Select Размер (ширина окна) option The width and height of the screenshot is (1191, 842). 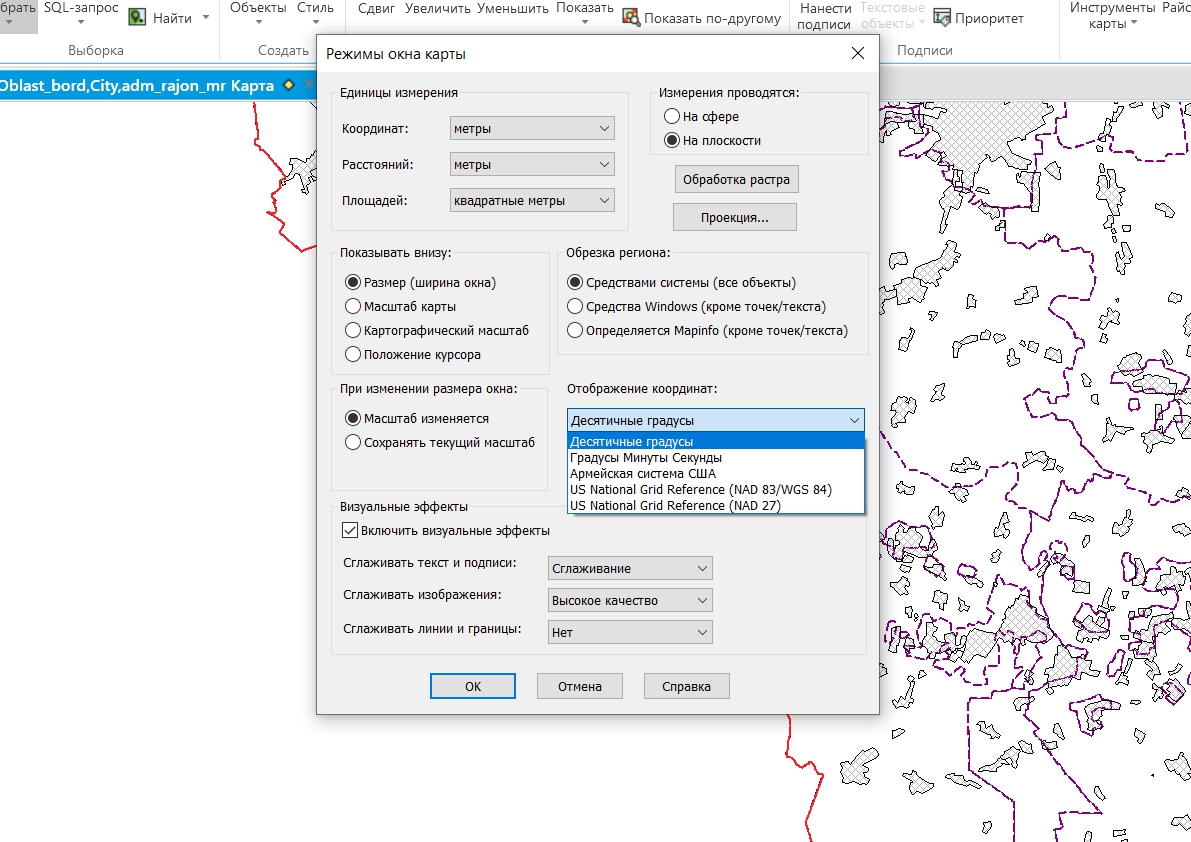click(x=352, y=282)
